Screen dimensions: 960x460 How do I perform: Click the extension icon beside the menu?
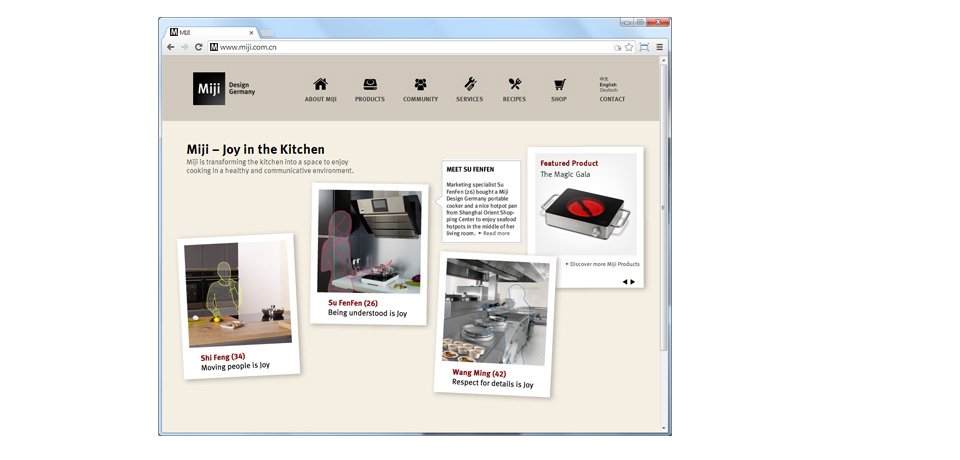(644, 47)
